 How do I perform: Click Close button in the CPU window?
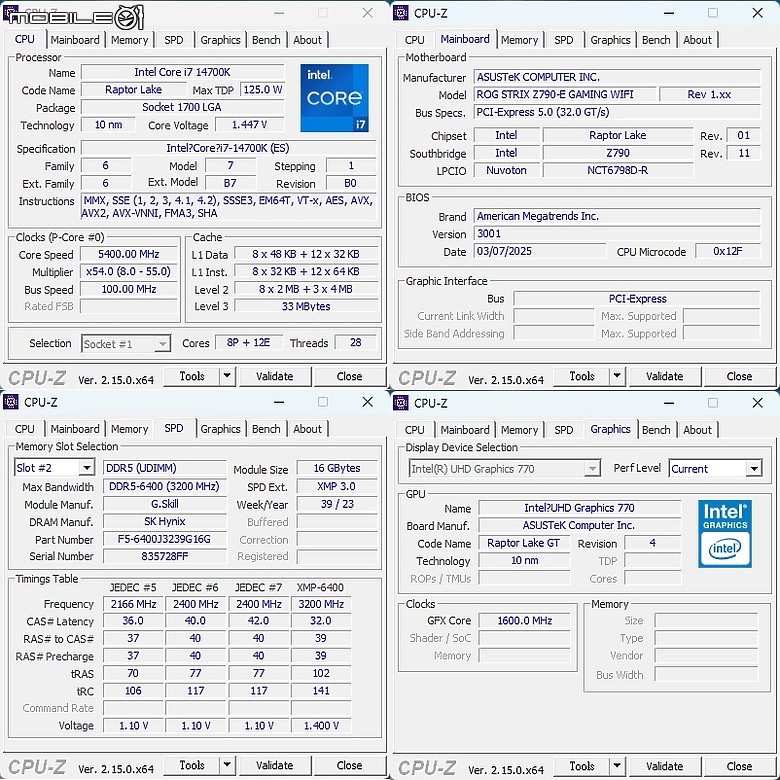click(x=349, y=376)
